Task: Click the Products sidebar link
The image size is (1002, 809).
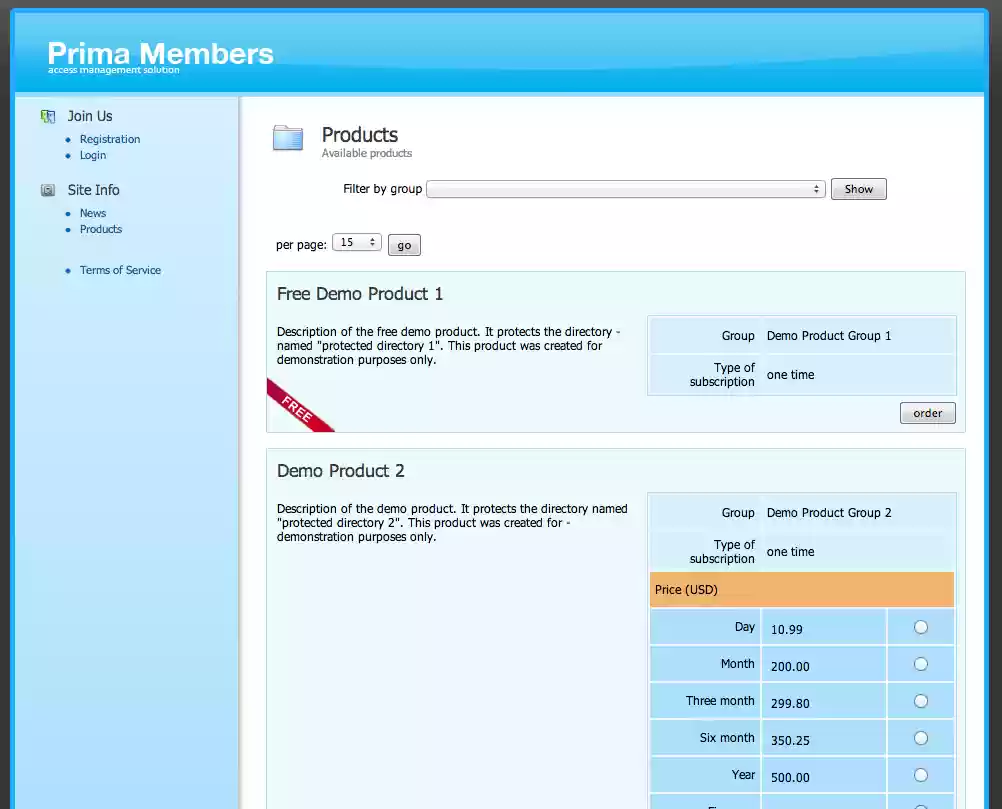Action: 100,229
